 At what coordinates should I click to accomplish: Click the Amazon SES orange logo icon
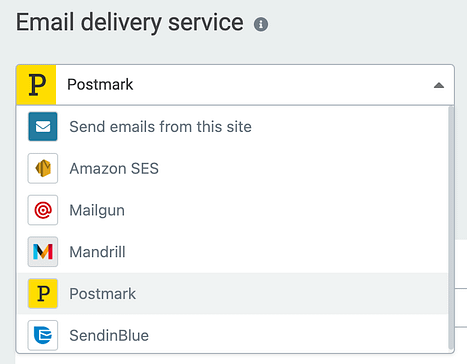coord(43,168)
